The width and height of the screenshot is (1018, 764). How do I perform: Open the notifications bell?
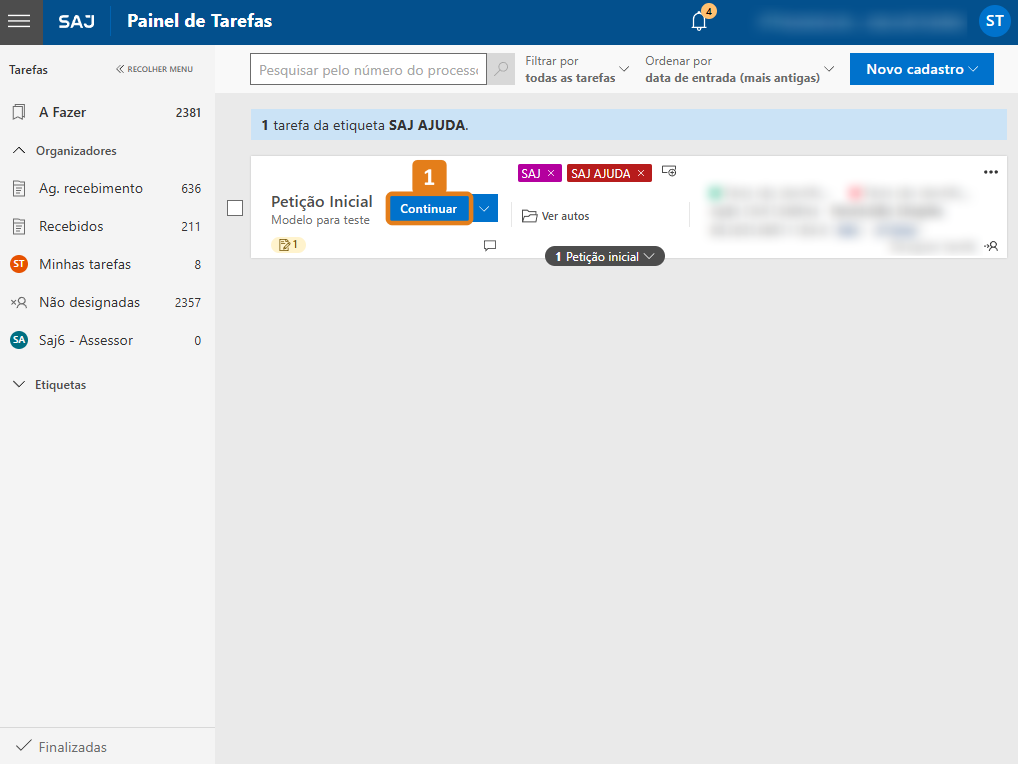point(699,21)
